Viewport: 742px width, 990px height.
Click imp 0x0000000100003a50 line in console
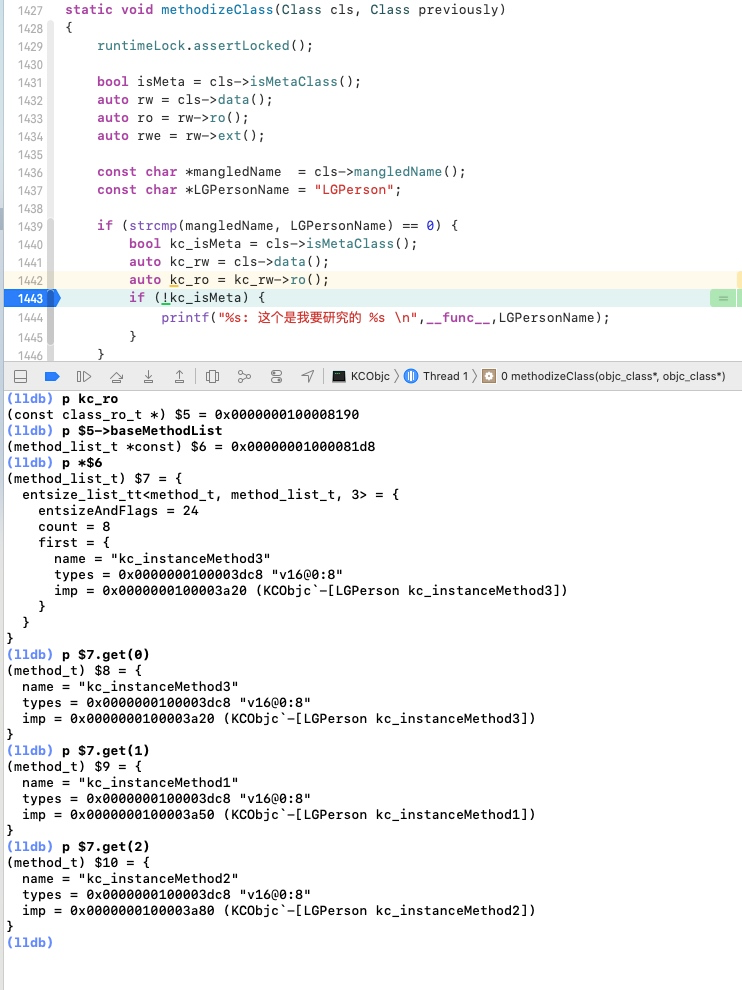click(278, 814)
